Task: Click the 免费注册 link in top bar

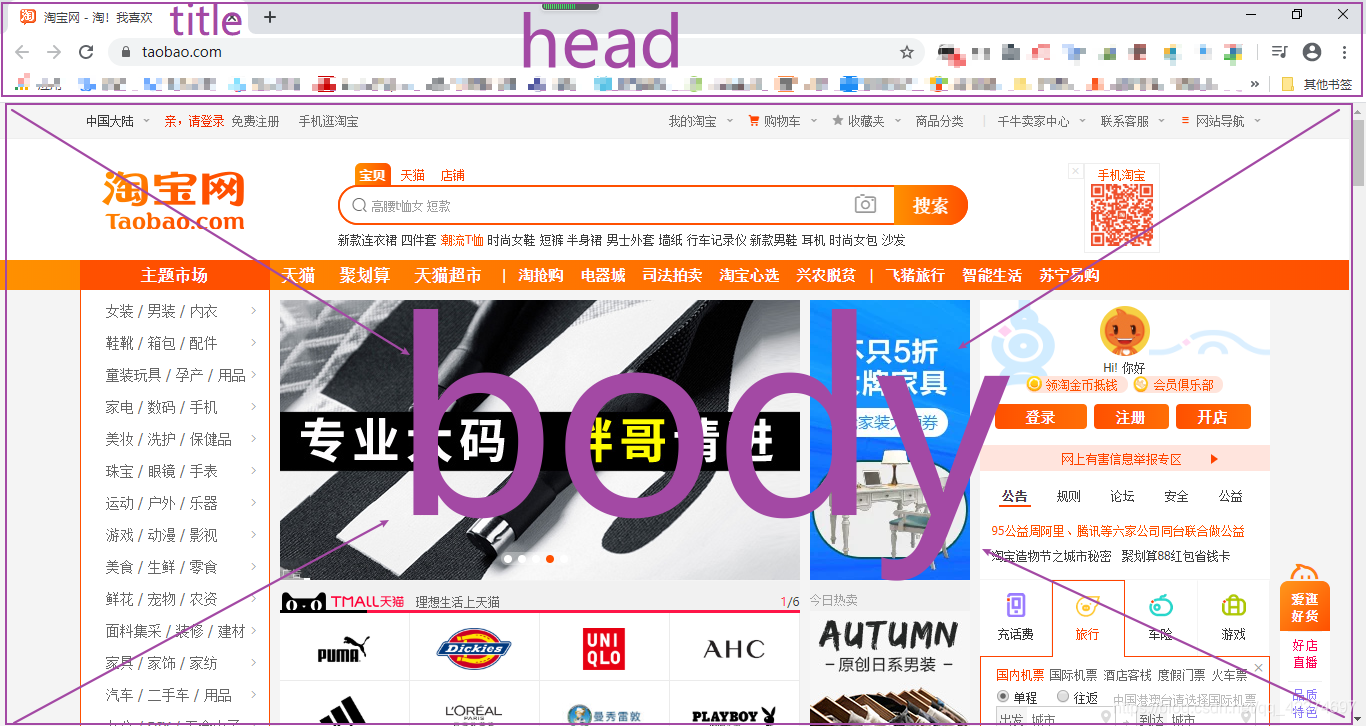Action: (255, 121)
